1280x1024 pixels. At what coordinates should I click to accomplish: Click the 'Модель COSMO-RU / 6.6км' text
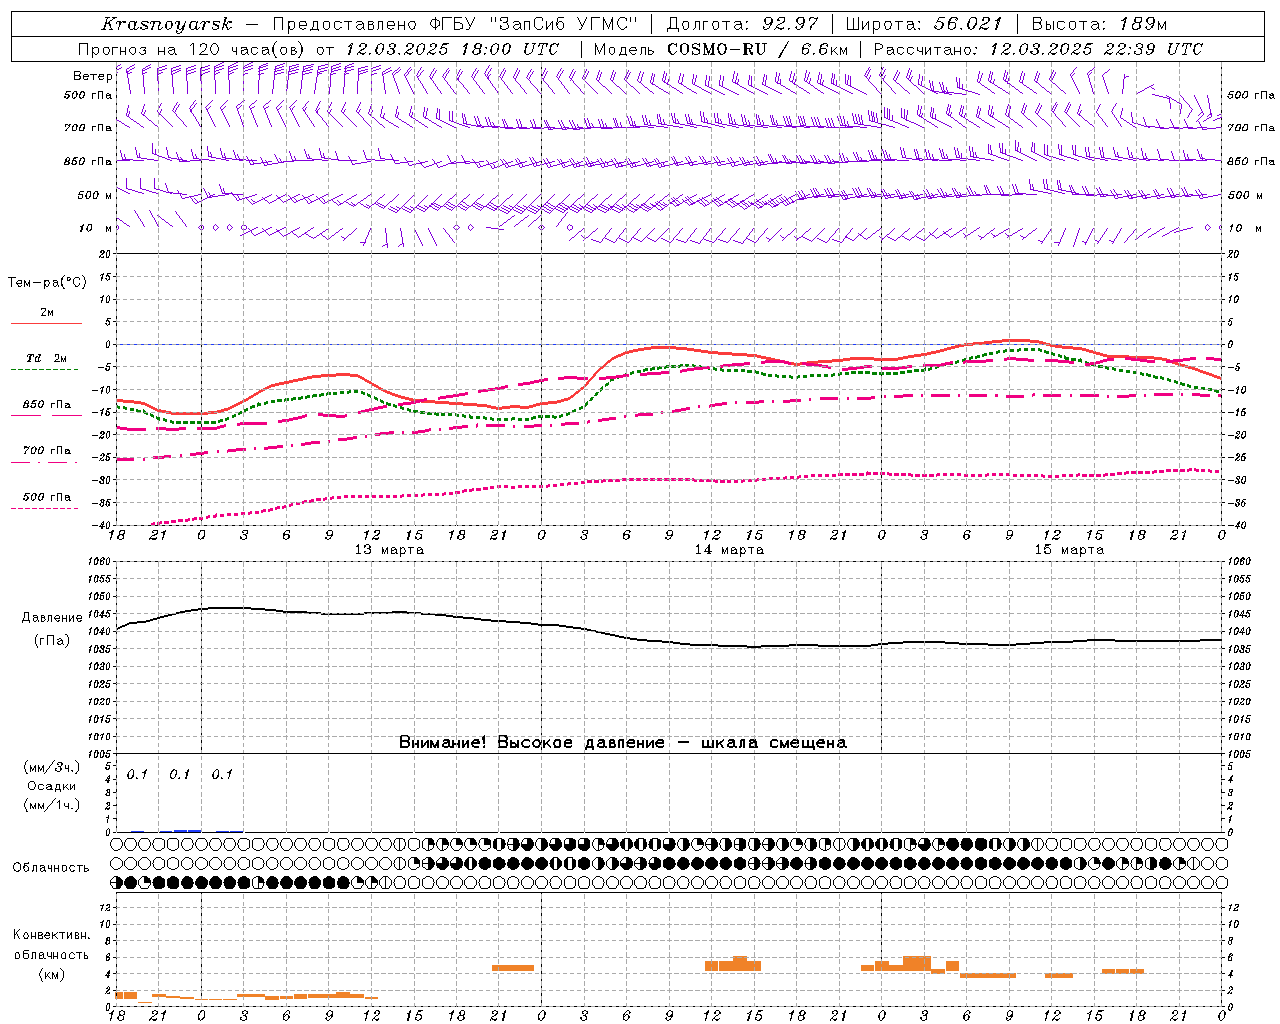coord(720,49)
